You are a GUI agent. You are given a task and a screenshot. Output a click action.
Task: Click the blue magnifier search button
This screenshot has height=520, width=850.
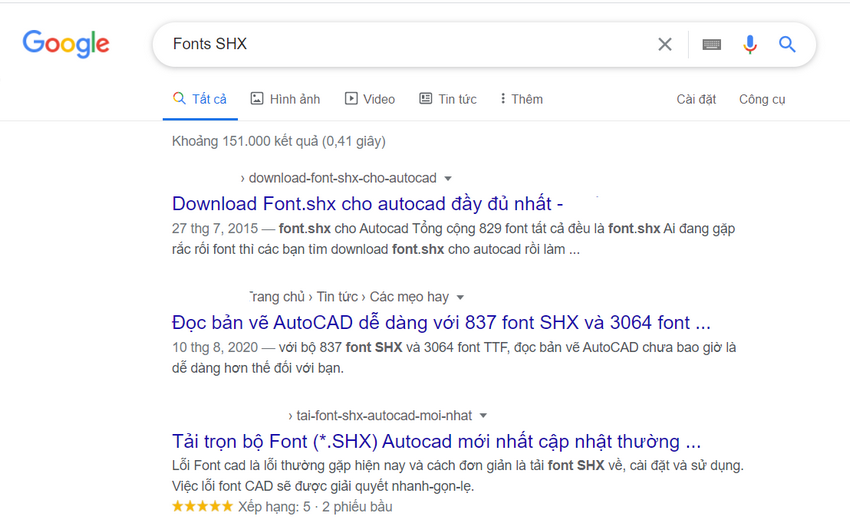(x=787, y=44)
